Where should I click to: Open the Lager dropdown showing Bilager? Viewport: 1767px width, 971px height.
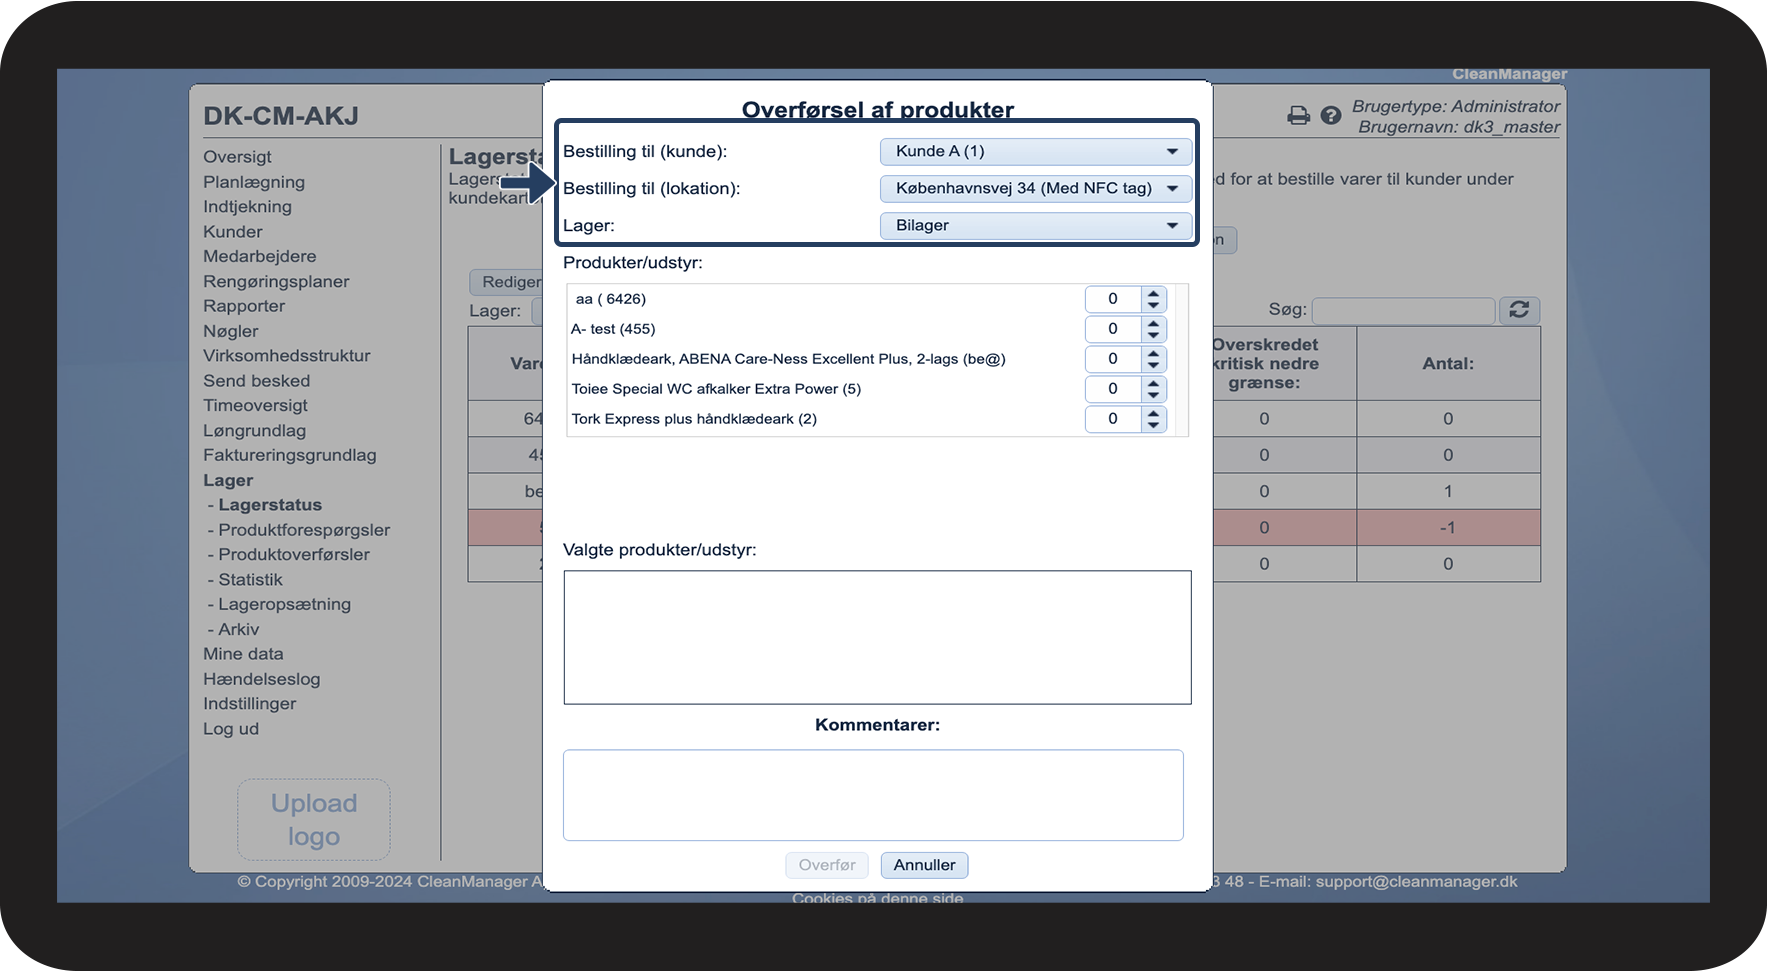click(x=1036, y=225)
